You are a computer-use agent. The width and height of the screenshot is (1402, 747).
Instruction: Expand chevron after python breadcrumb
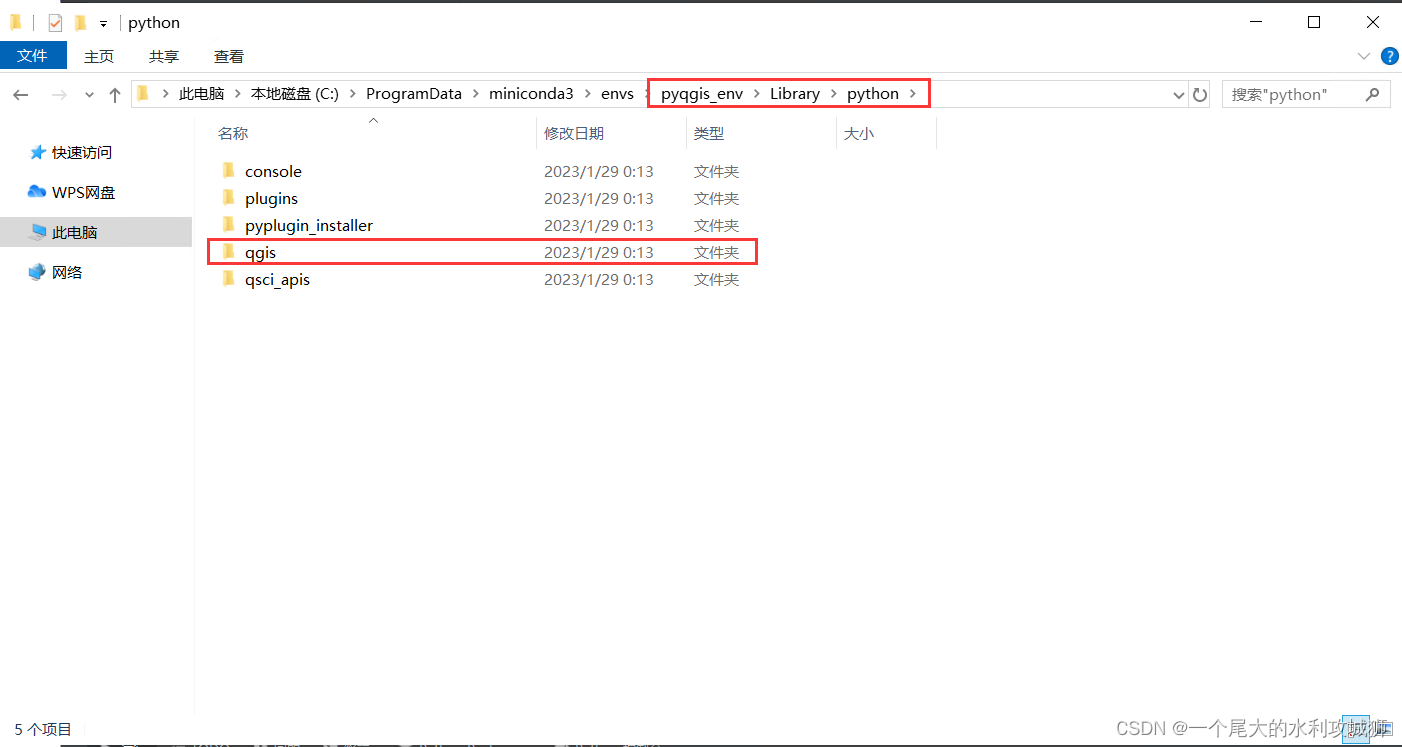[912, 94]
